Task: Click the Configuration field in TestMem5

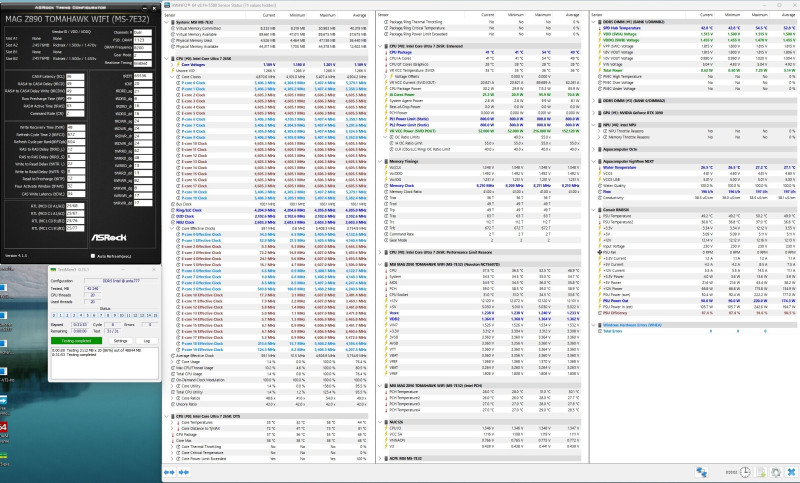Action: [120, 281]
